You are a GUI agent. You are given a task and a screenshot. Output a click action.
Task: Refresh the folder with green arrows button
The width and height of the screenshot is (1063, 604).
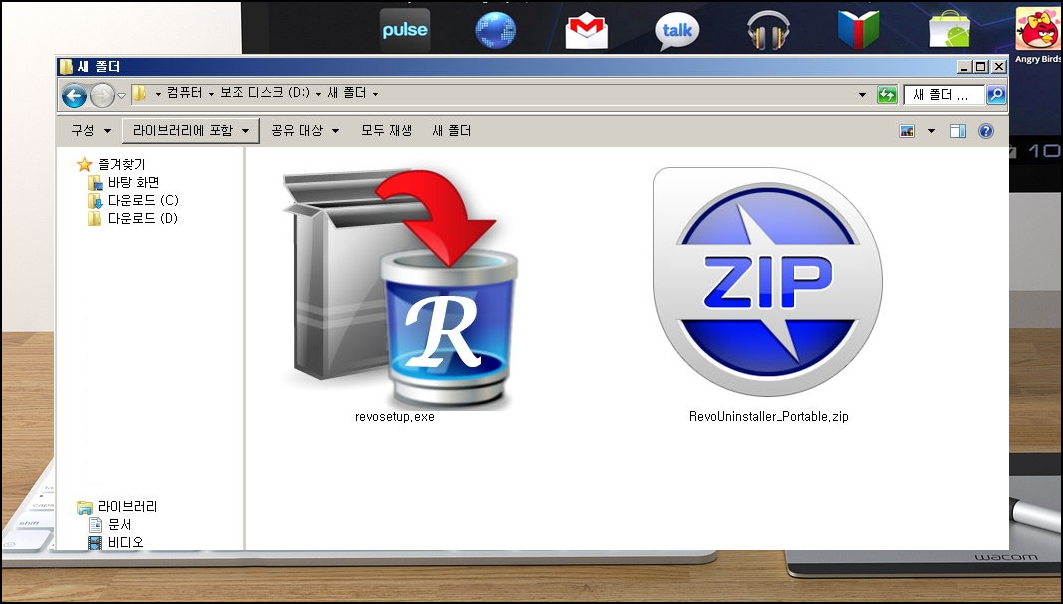pos(887,95)
